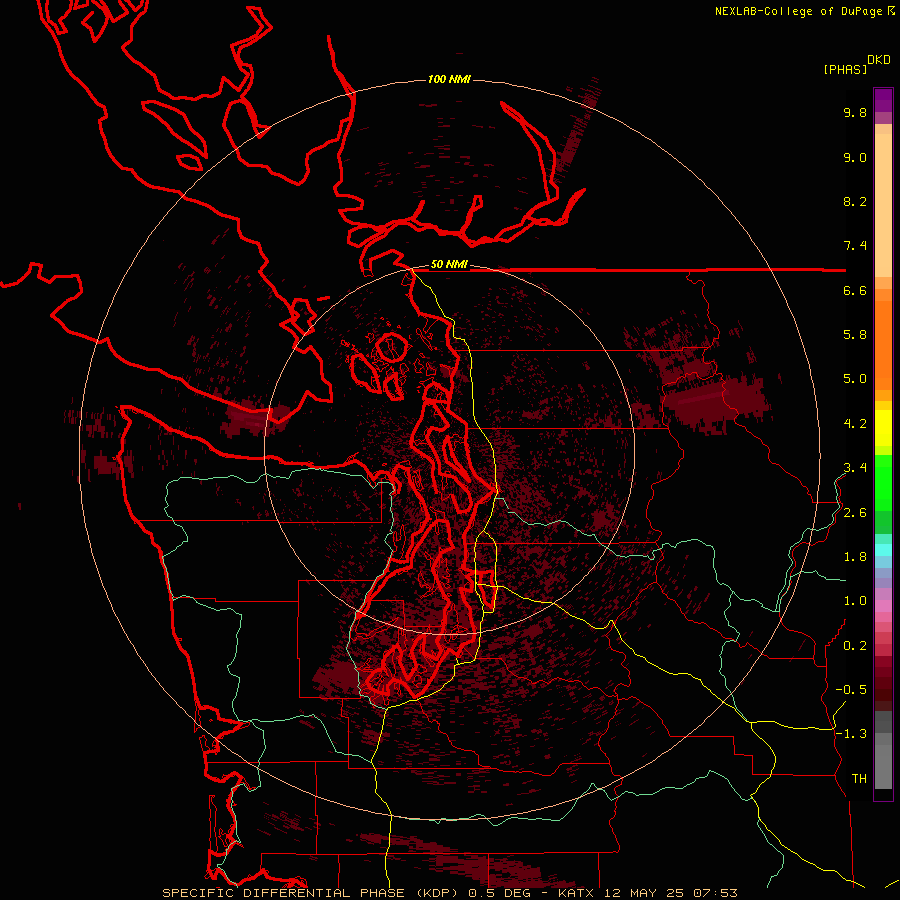The height and width of the screenshot is (900, 900).
Task: Select the orange color bar segment
Action: click(883, 344)
